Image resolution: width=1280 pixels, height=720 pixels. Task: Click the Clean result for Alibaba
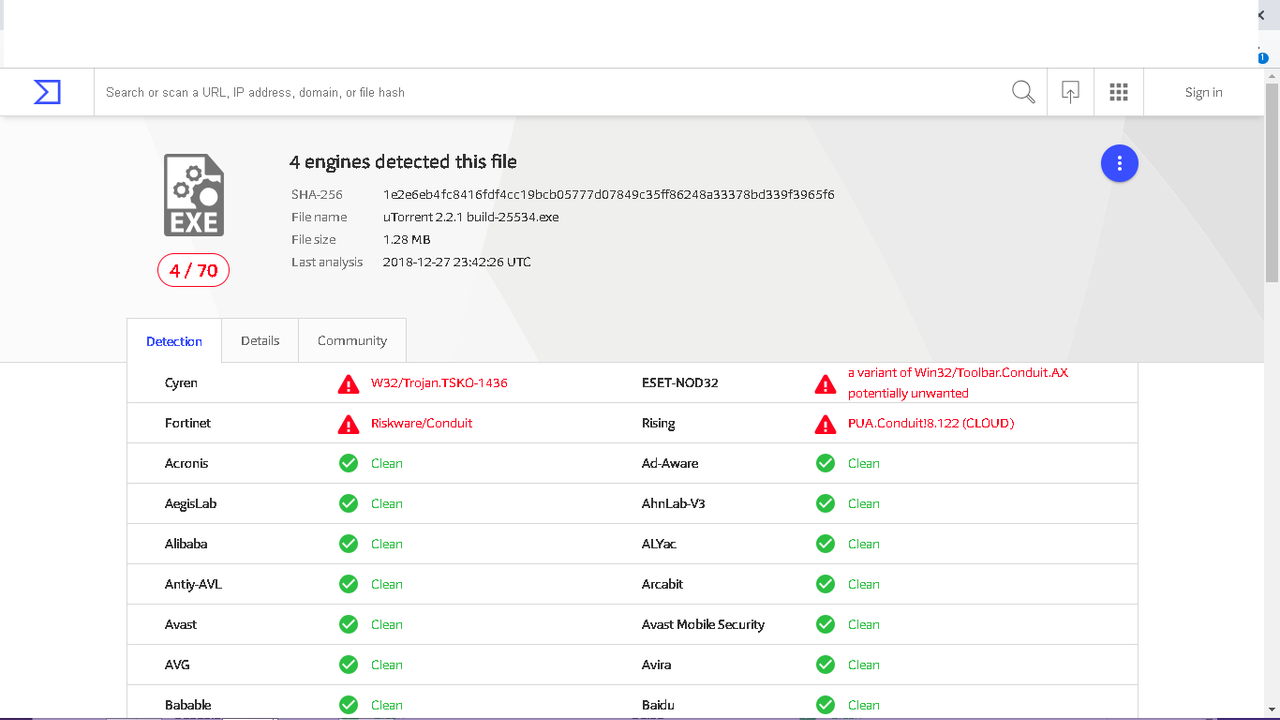click(387, 543)
